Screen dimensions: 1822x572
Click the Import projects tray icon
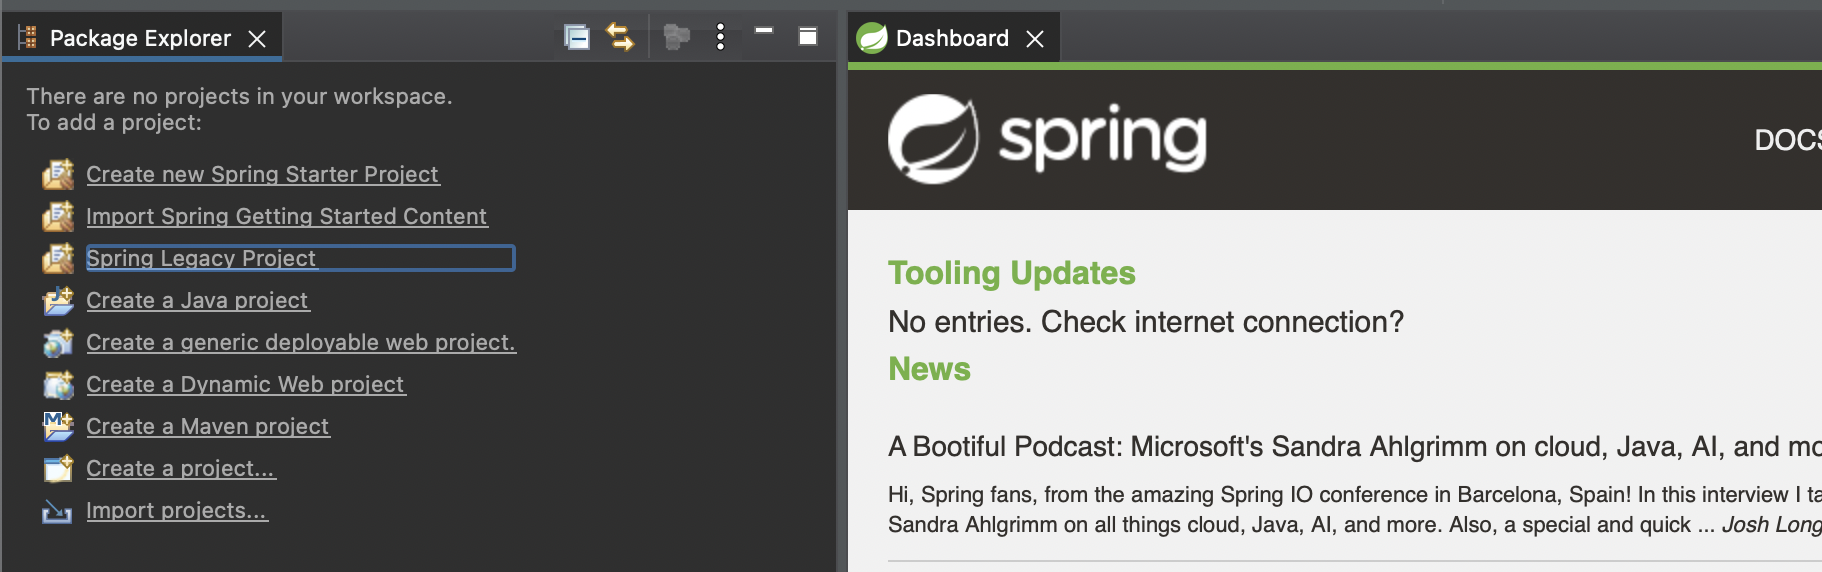coord(57,512)
